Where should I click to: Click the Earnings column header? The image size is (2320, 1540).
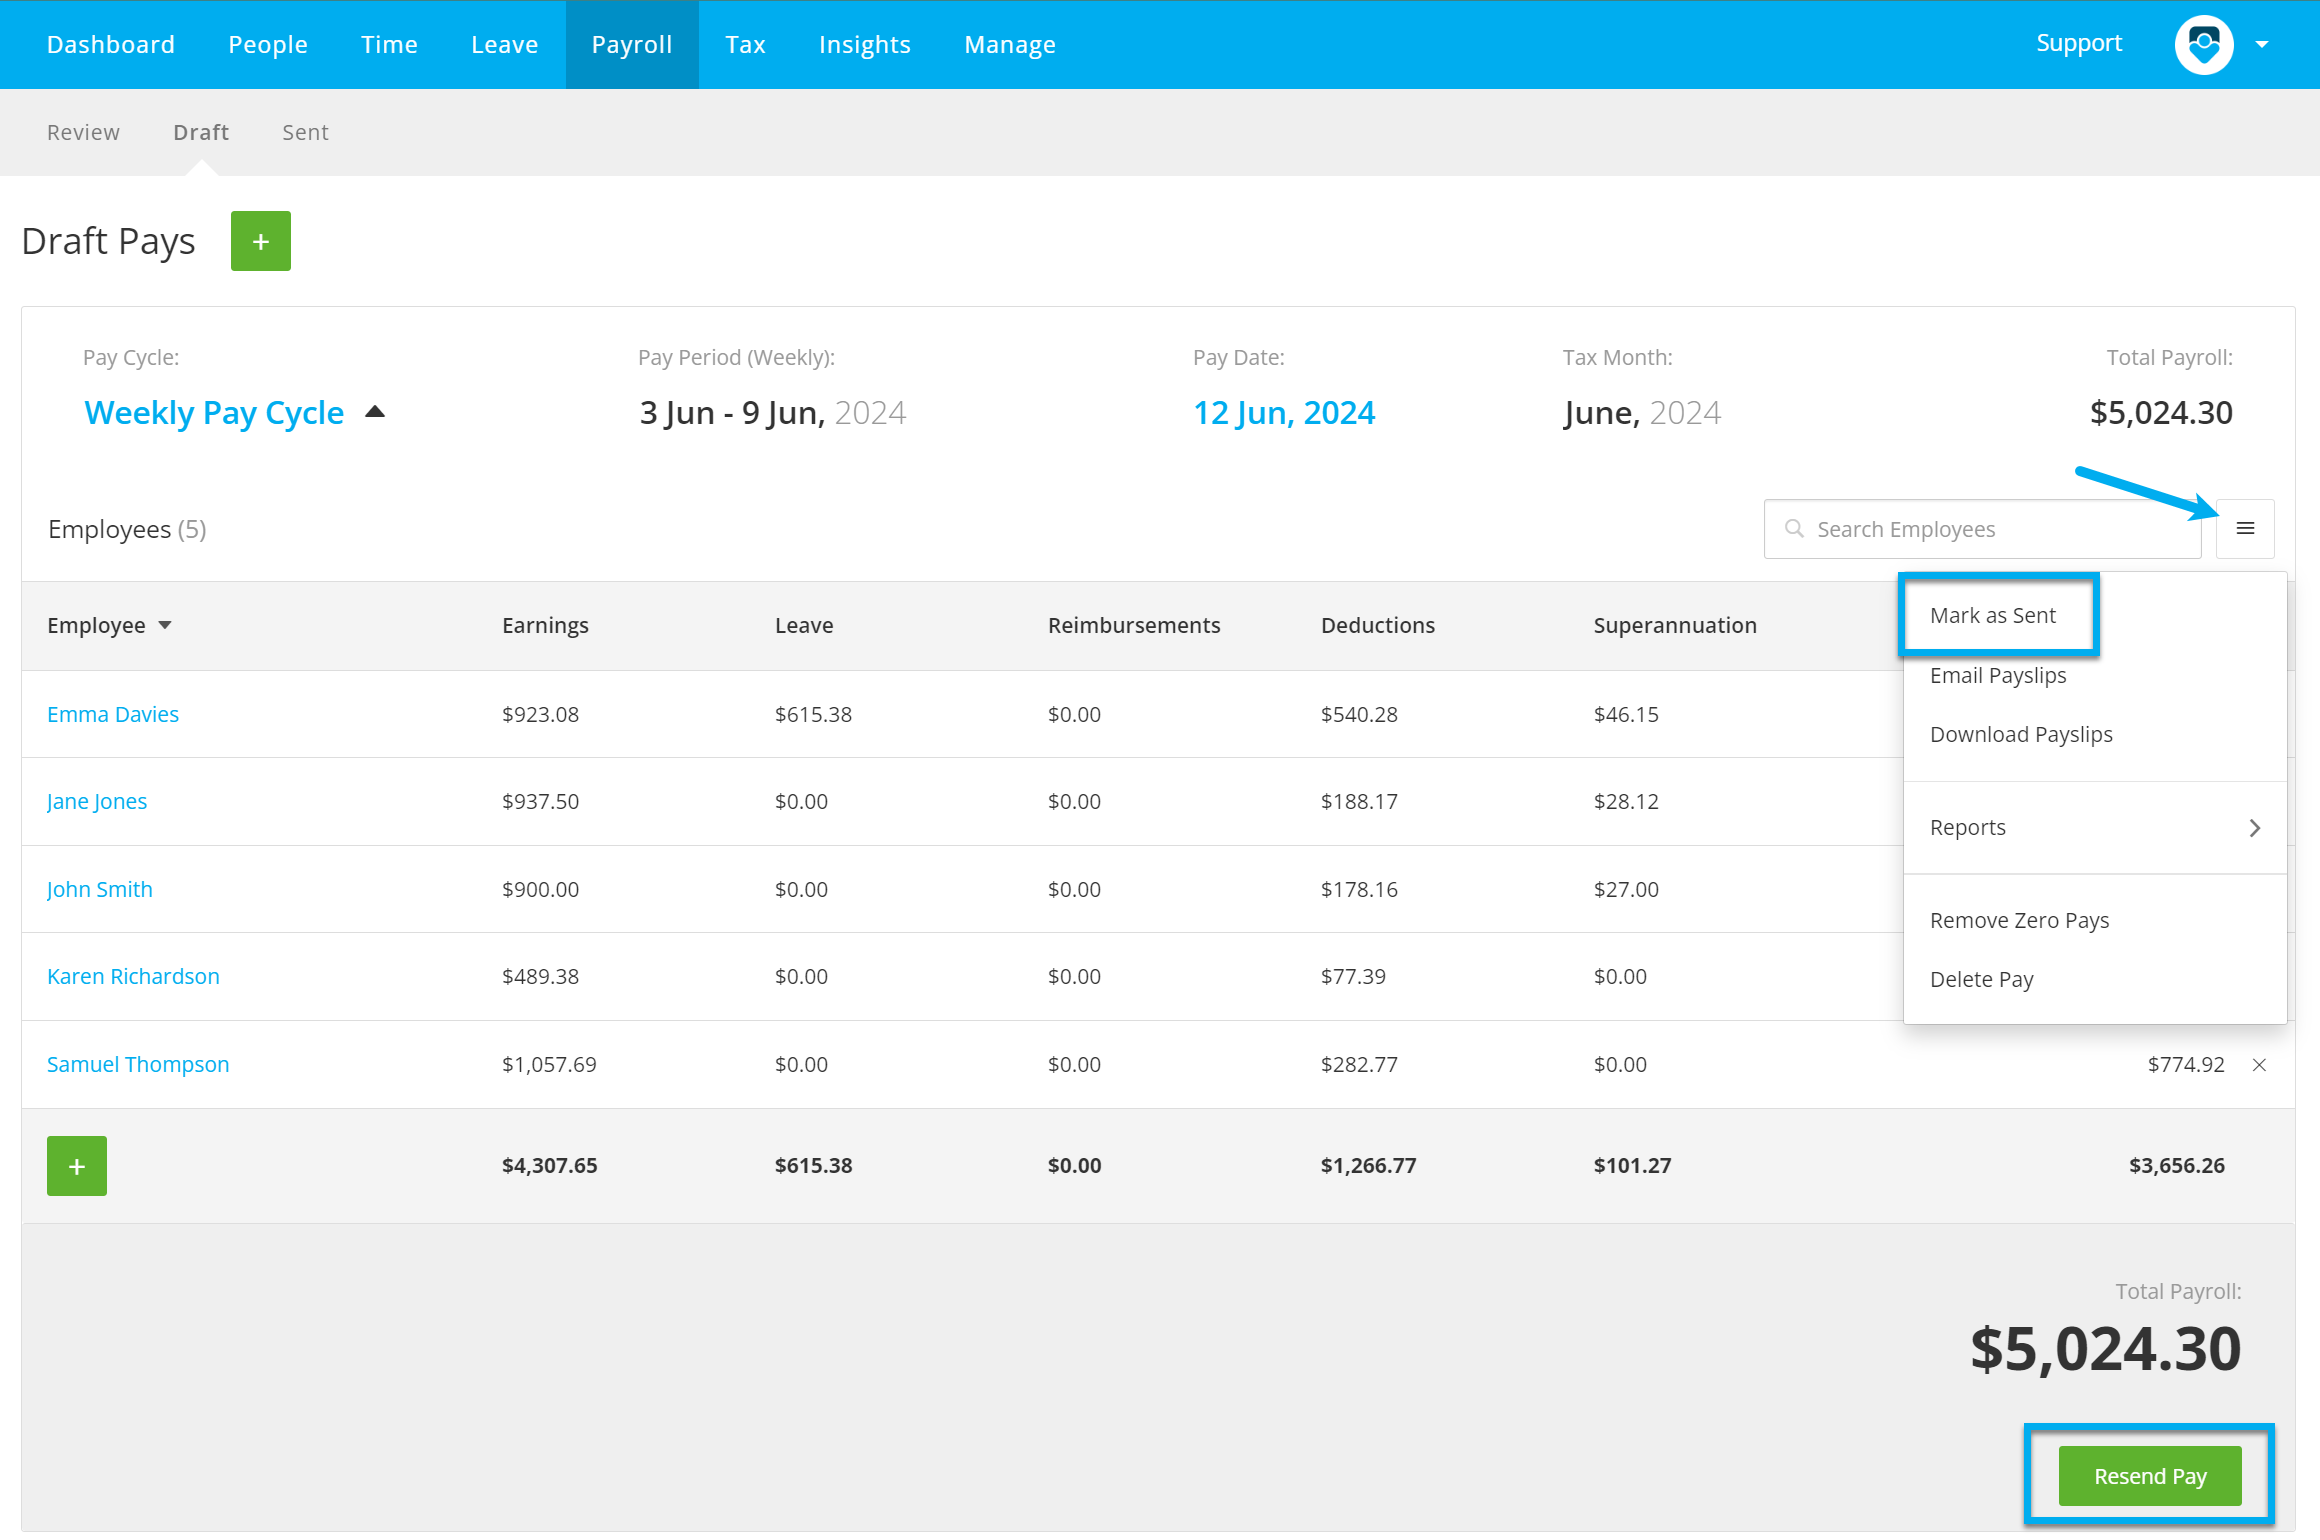[x=545, y=625]
